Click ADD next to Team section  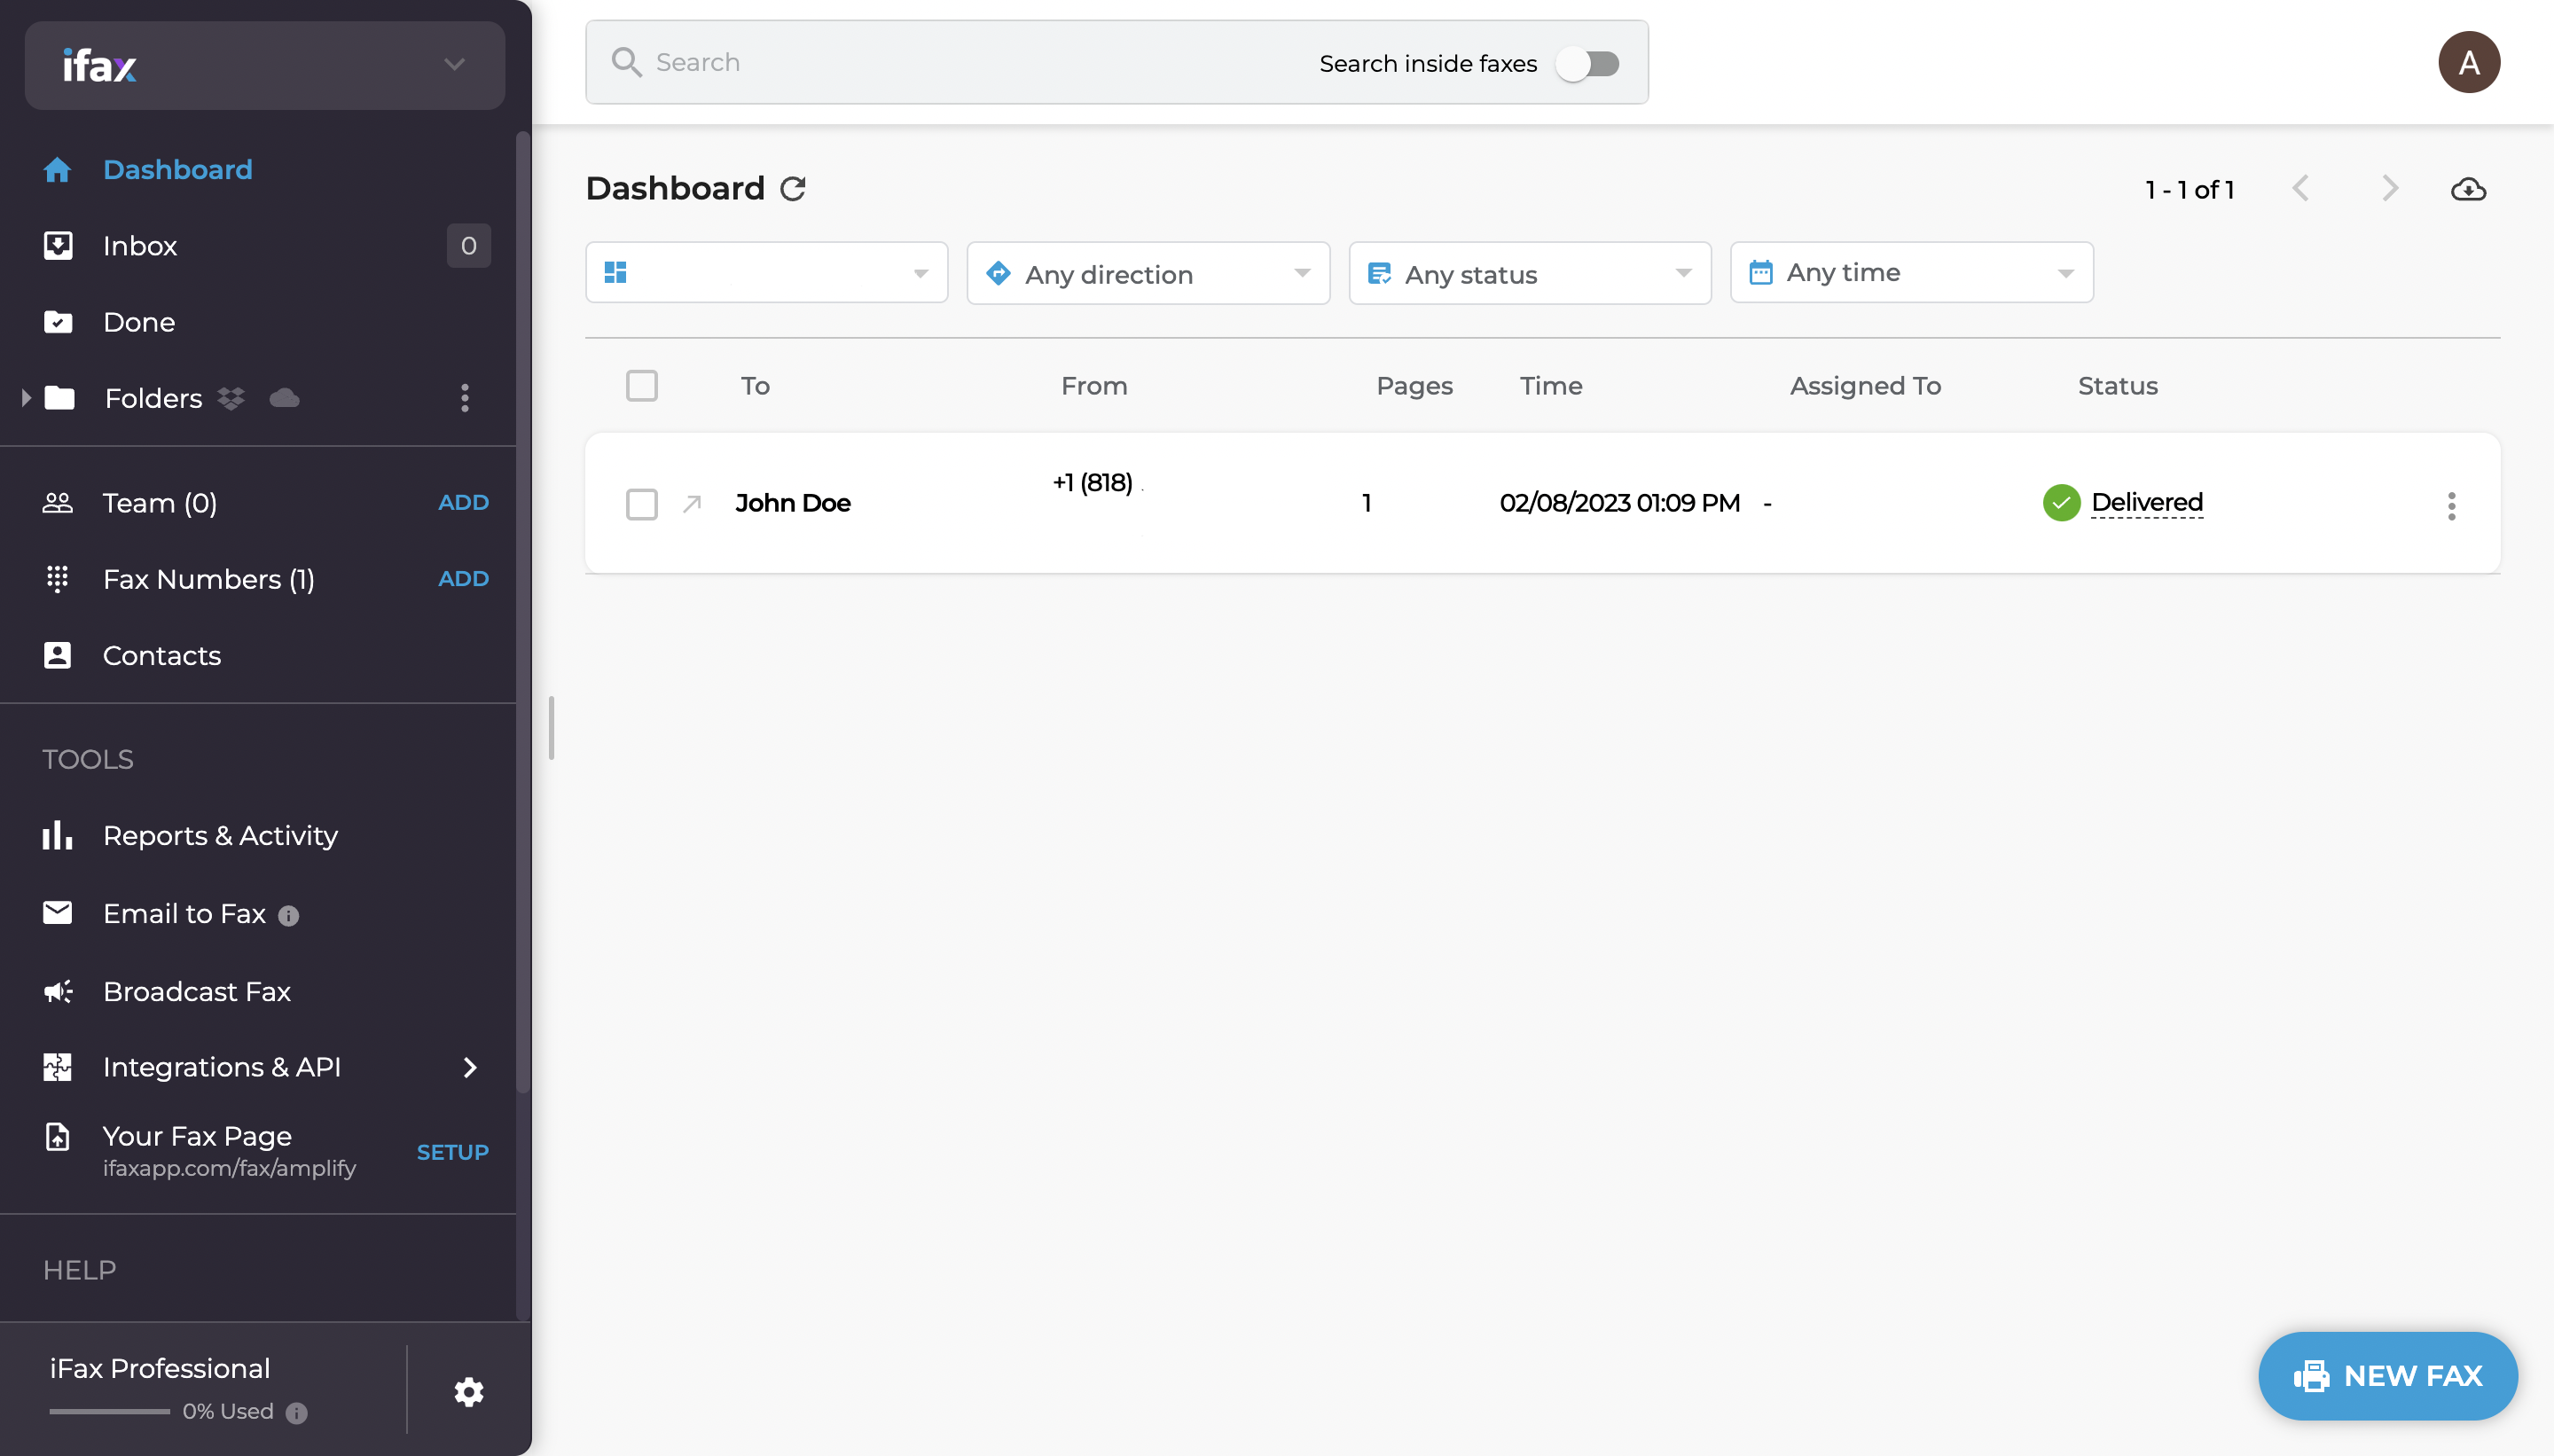[463, 502]
